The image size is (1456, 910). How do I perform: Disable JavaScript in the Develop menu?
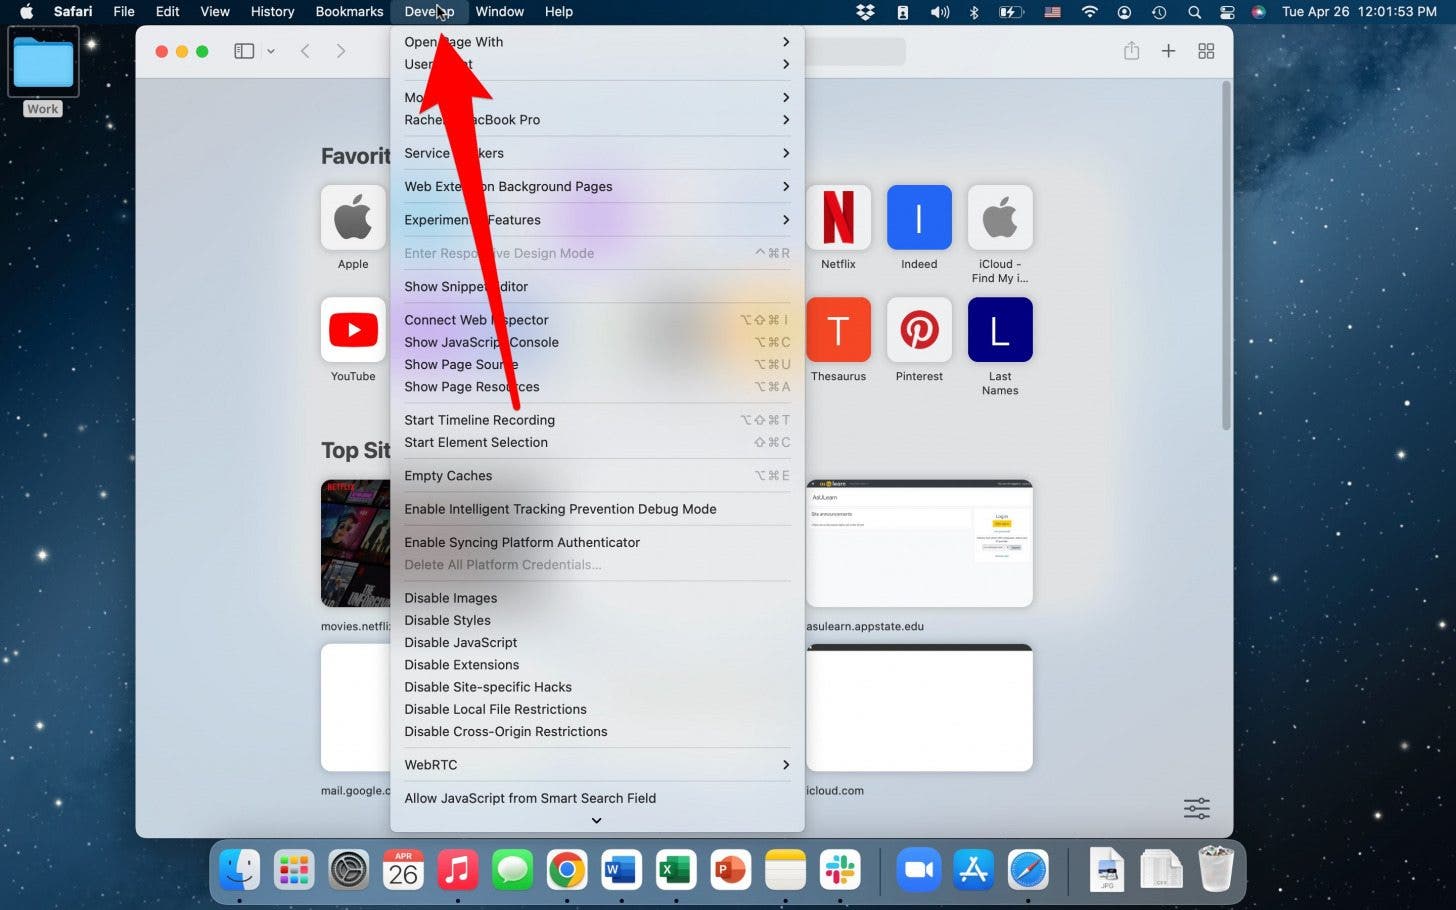point(460,642)
